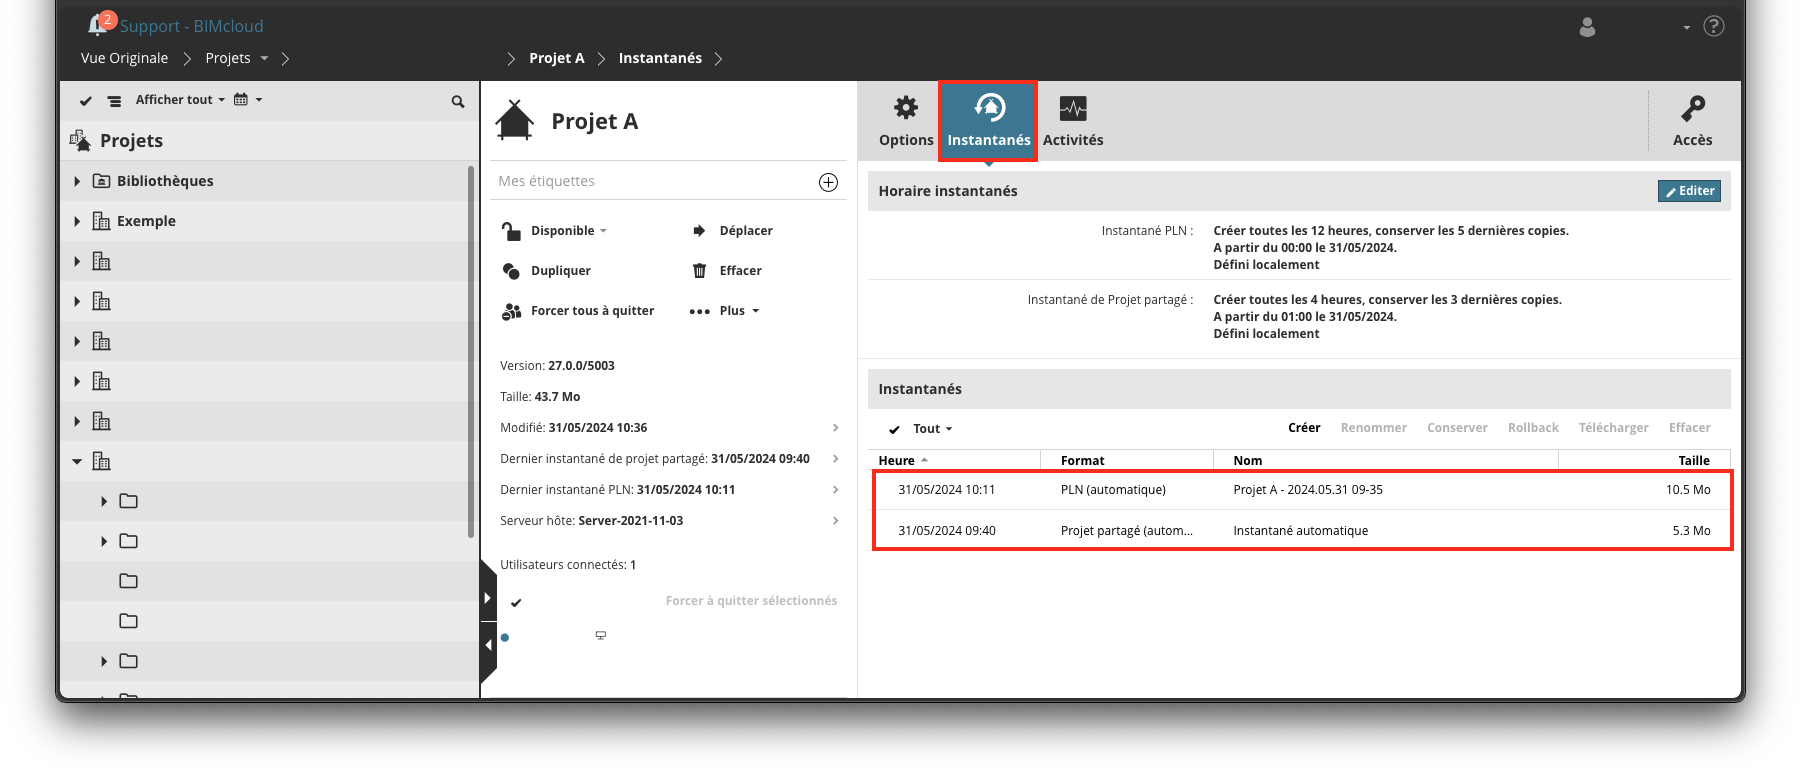
Task: Open the calendar filter dropdown
Action: click(x=248, y=100)
